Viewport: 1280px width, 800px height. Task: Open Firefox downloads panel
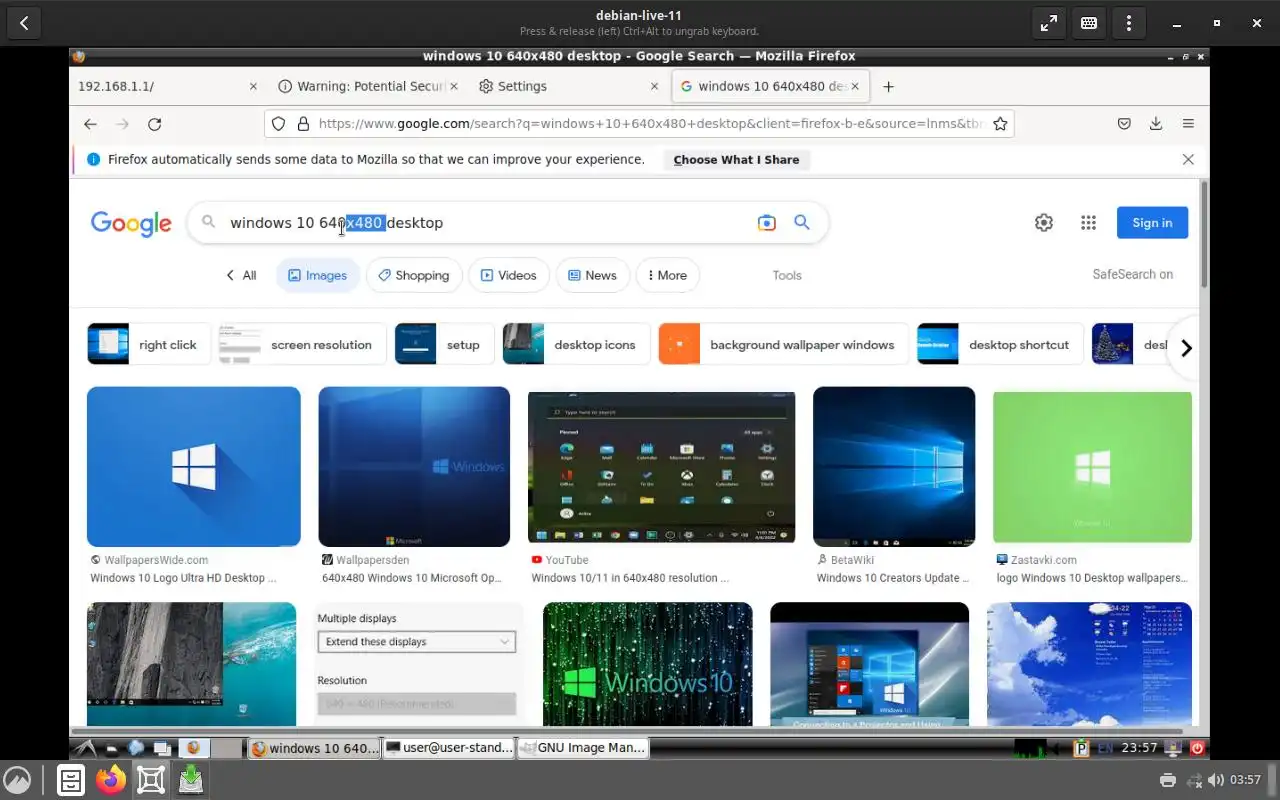(1156, 124)
